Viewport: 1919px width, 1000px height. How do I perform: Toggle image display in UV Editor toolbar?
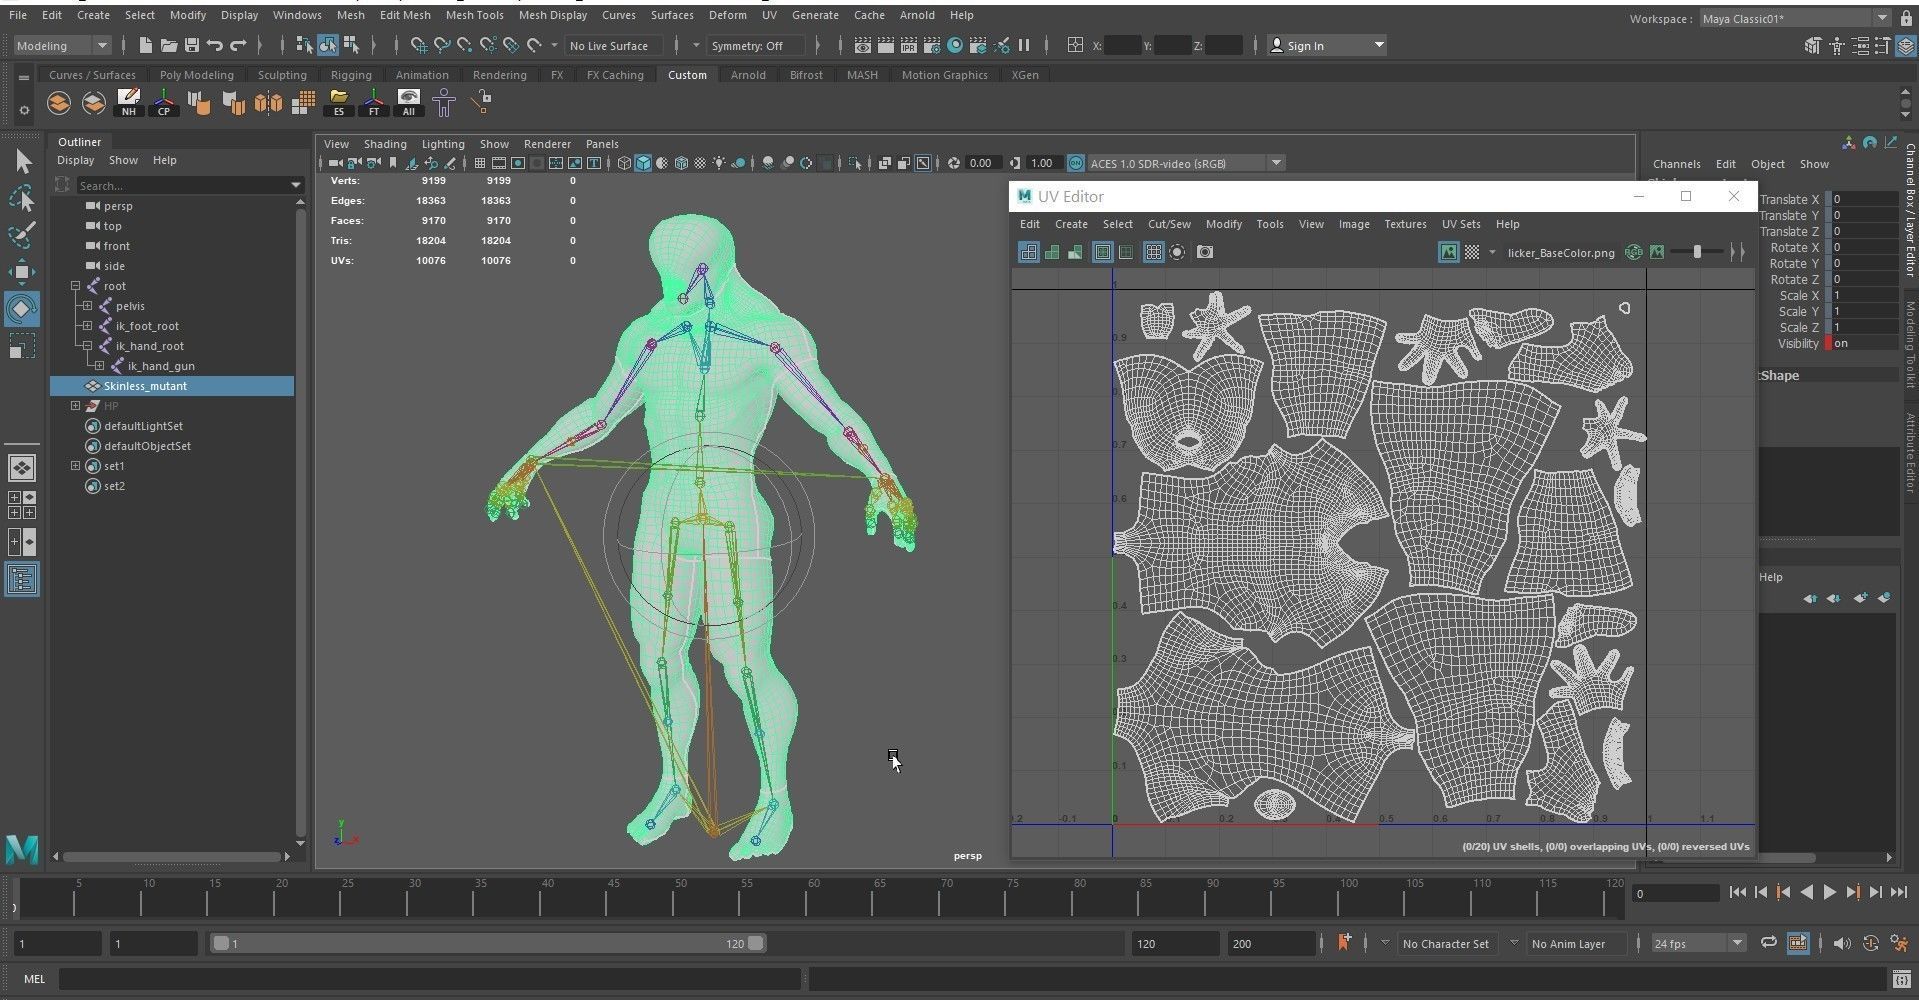pyautogui.click(x=1448, y=252)
